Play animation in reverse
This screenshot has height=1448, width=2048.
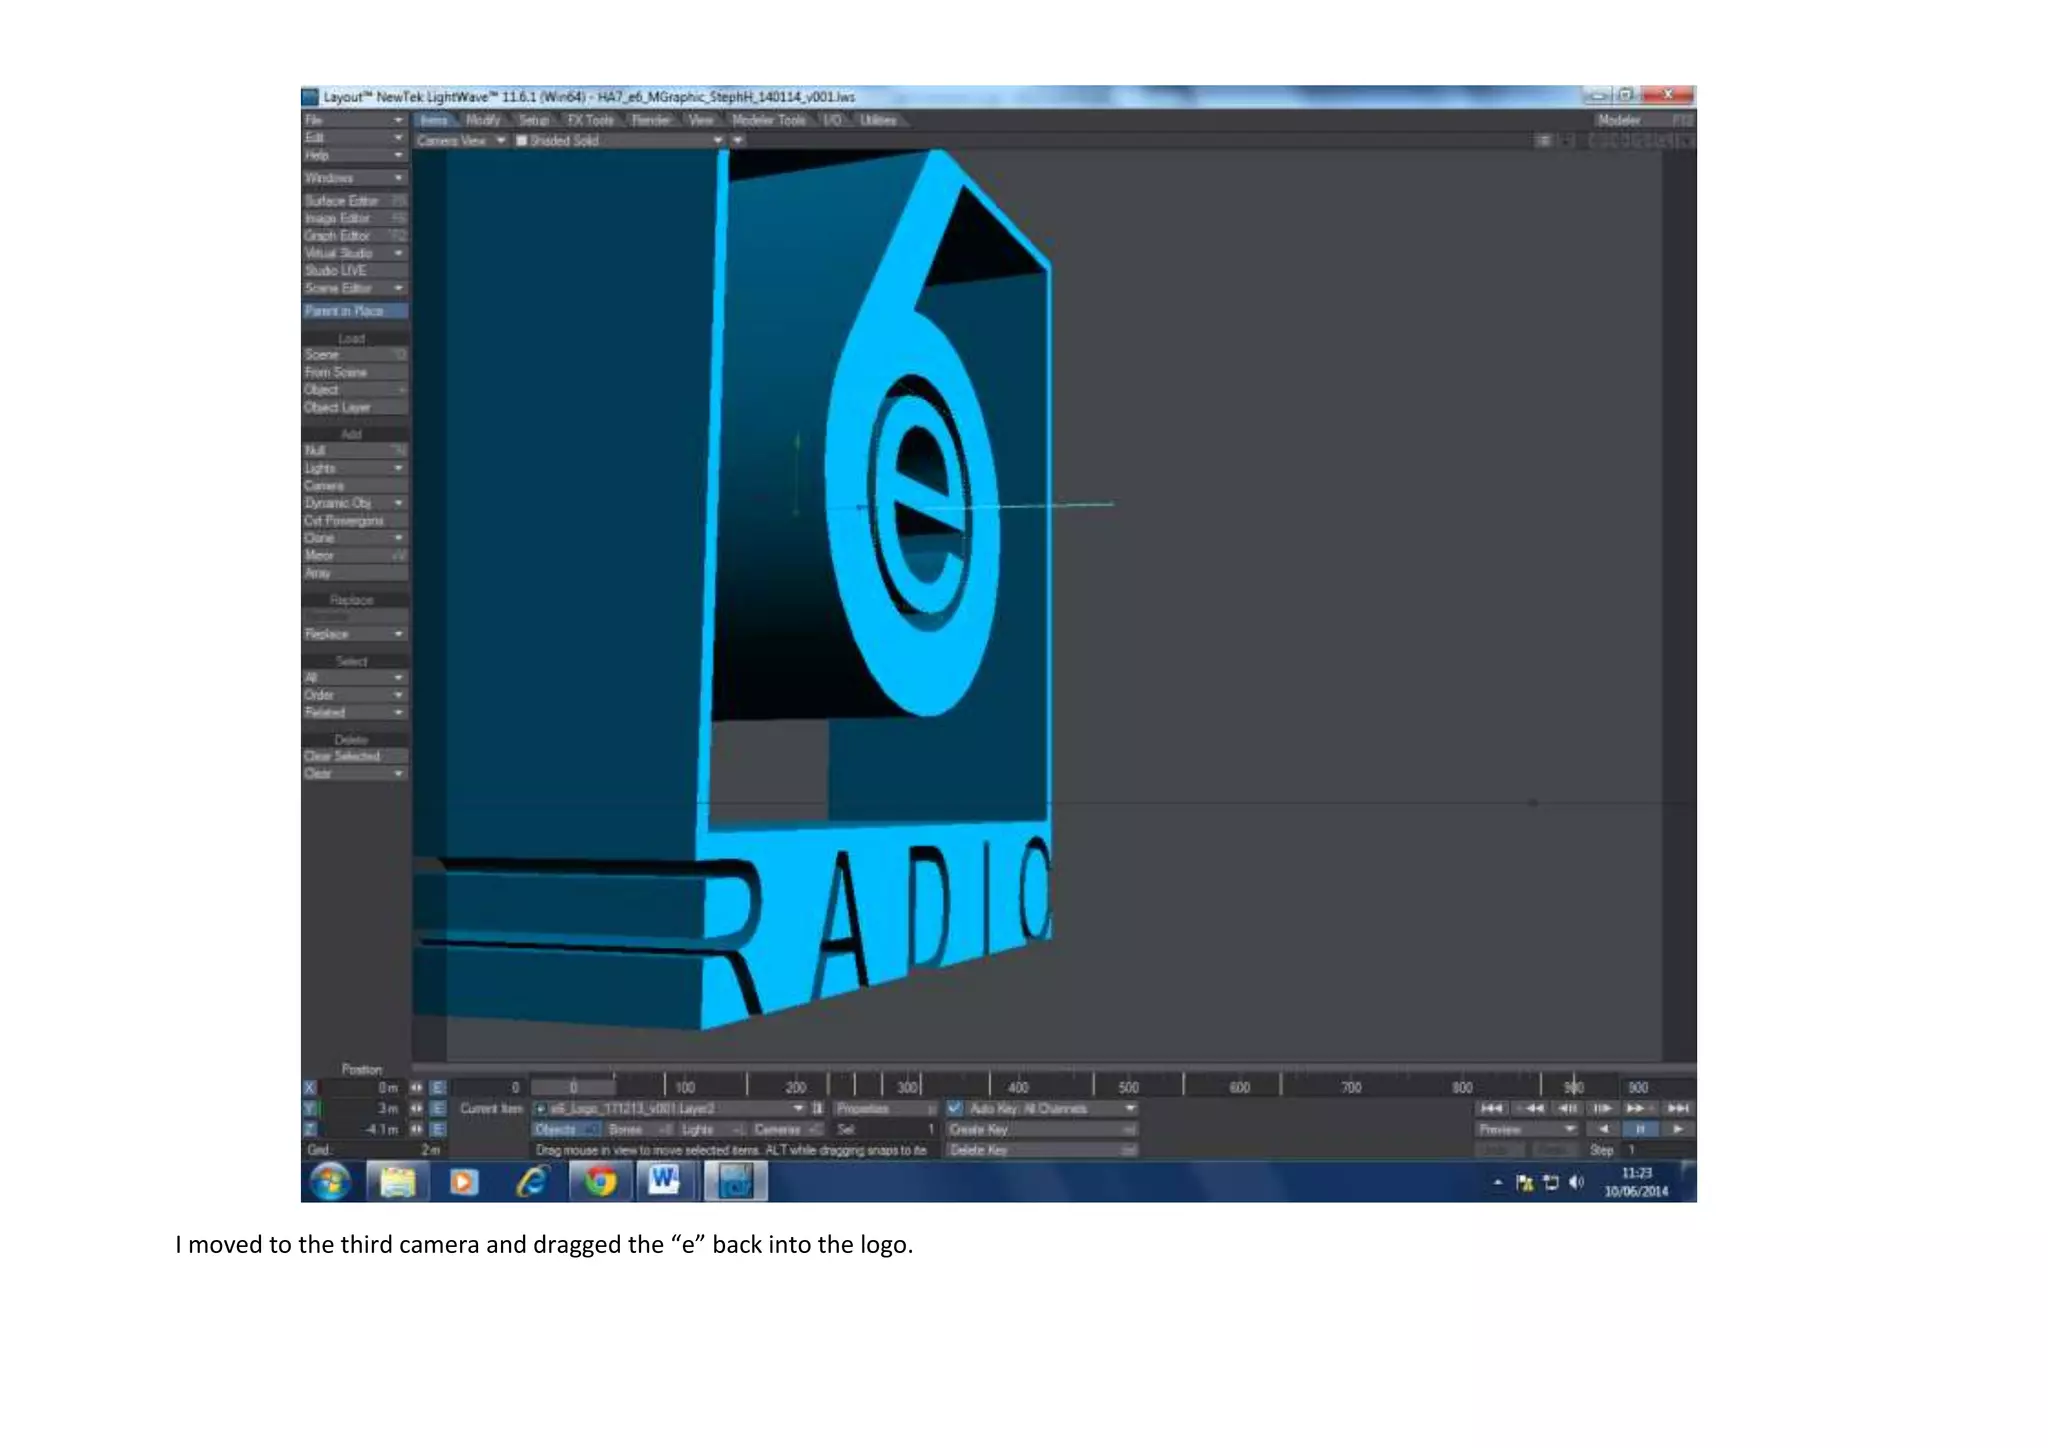1604,1129
